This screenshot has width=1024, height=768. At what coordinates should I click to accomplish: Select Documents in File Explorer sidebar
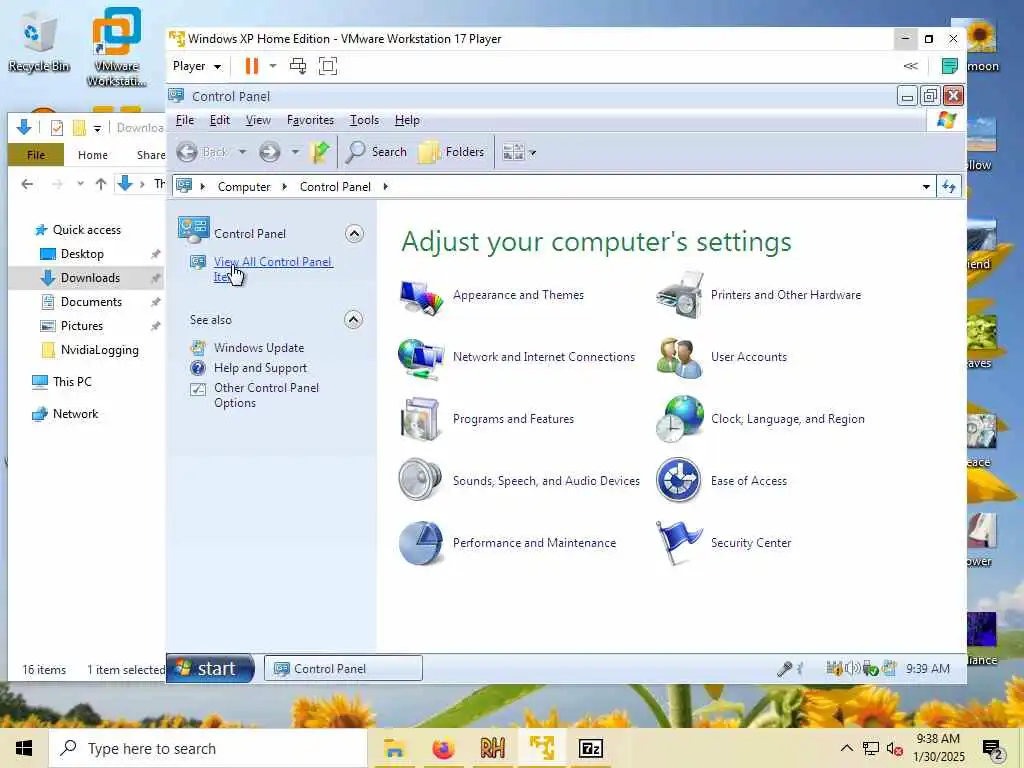(x=91, y=302)
